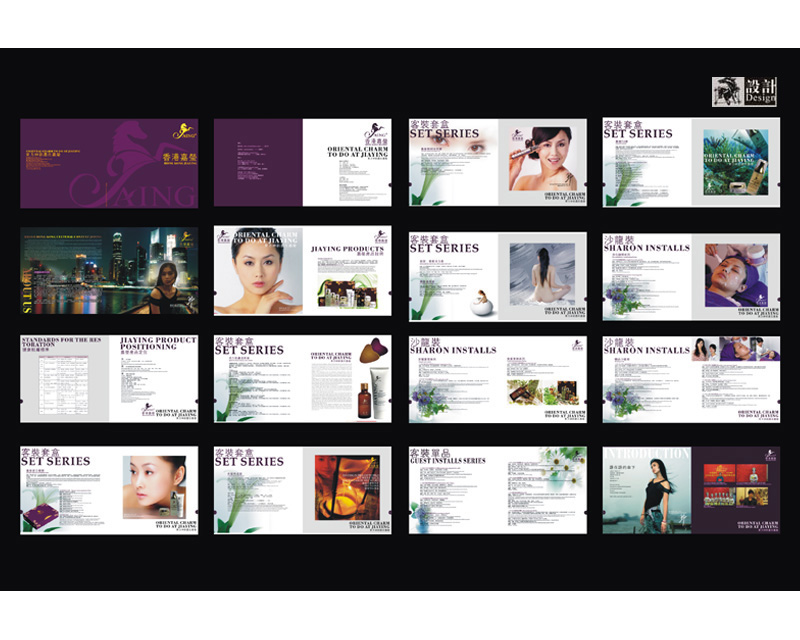Click the 'JIAYING PRODUCT POSITIONING' heading

coord(158,343)
